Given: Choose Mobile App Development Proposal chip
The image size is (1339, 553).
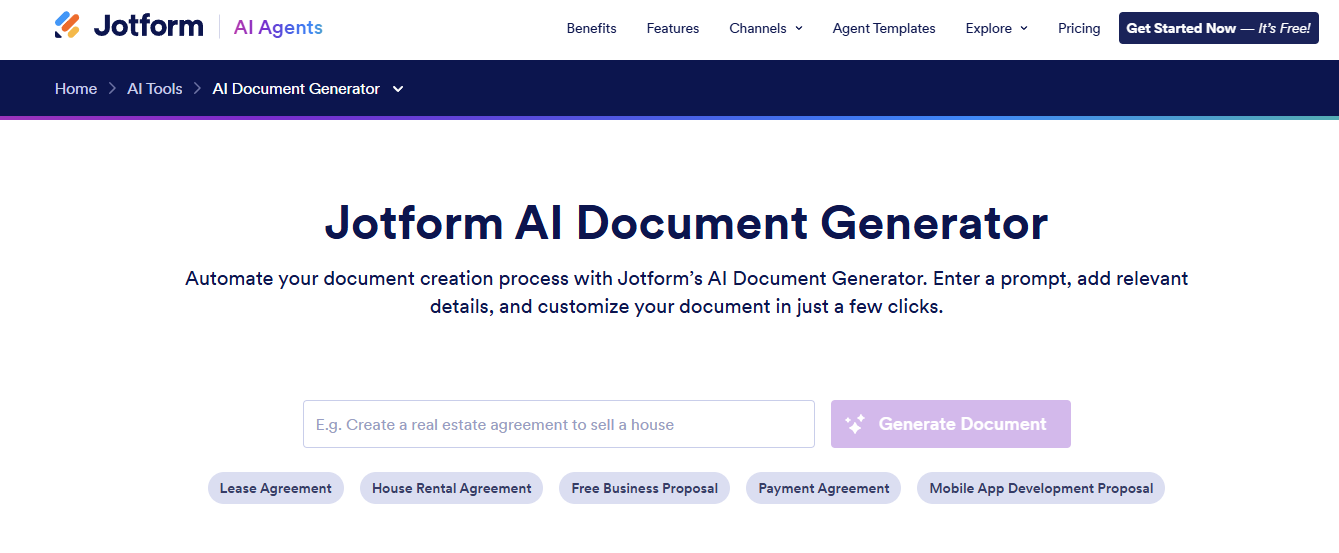Looking at the screenshot, I should pyautogui.click(x=1041, y=488).
